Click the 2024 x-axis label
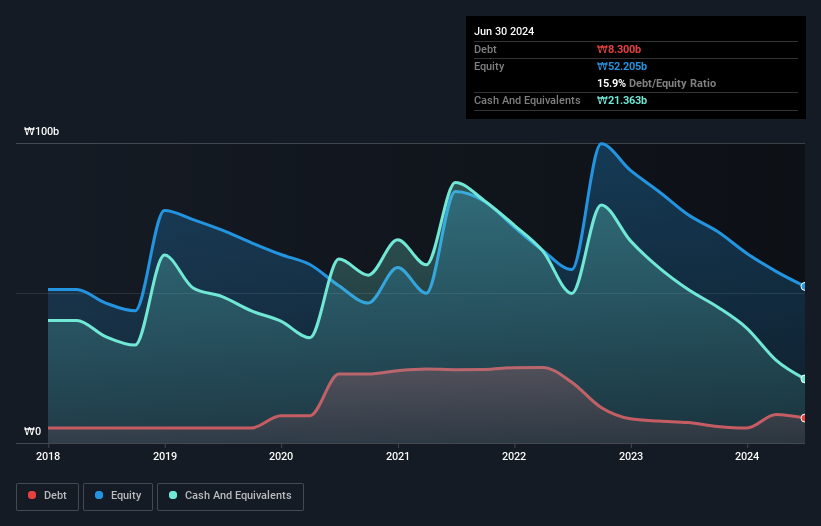This screenshot has height=526, width=821. (x=747, y=456)
